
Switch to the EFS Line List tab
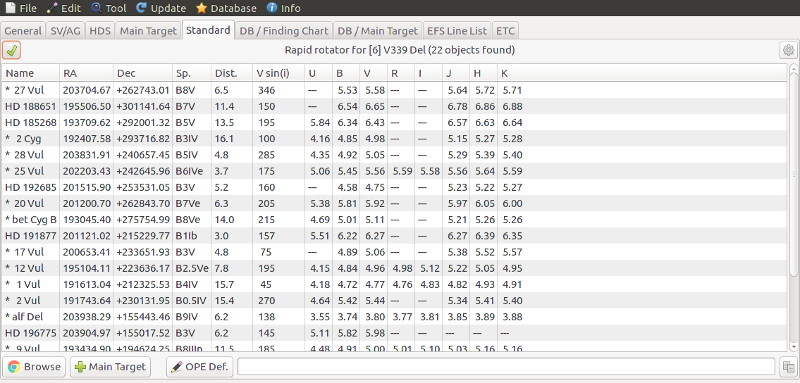coord(457,31)
